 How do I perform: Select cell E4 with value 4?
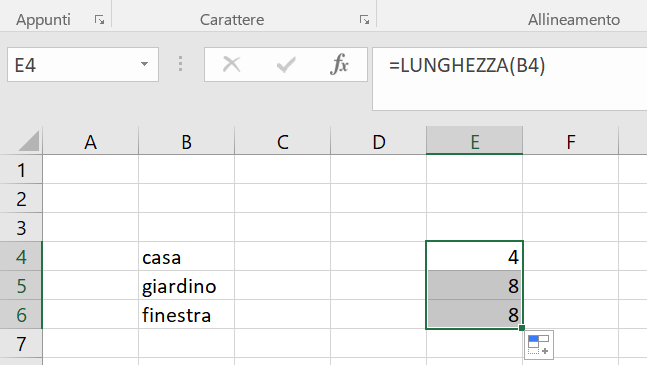[475, 256]
